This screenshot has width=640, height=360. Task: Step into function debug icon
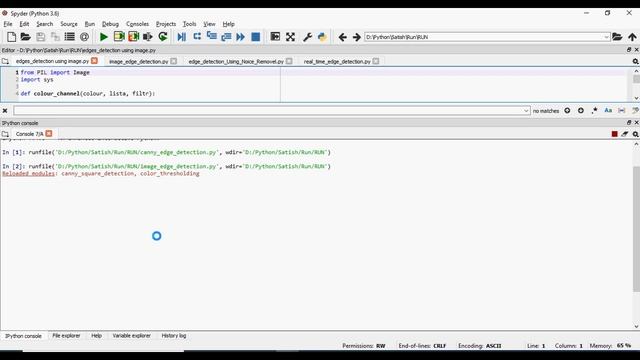(x=211, y=37)
